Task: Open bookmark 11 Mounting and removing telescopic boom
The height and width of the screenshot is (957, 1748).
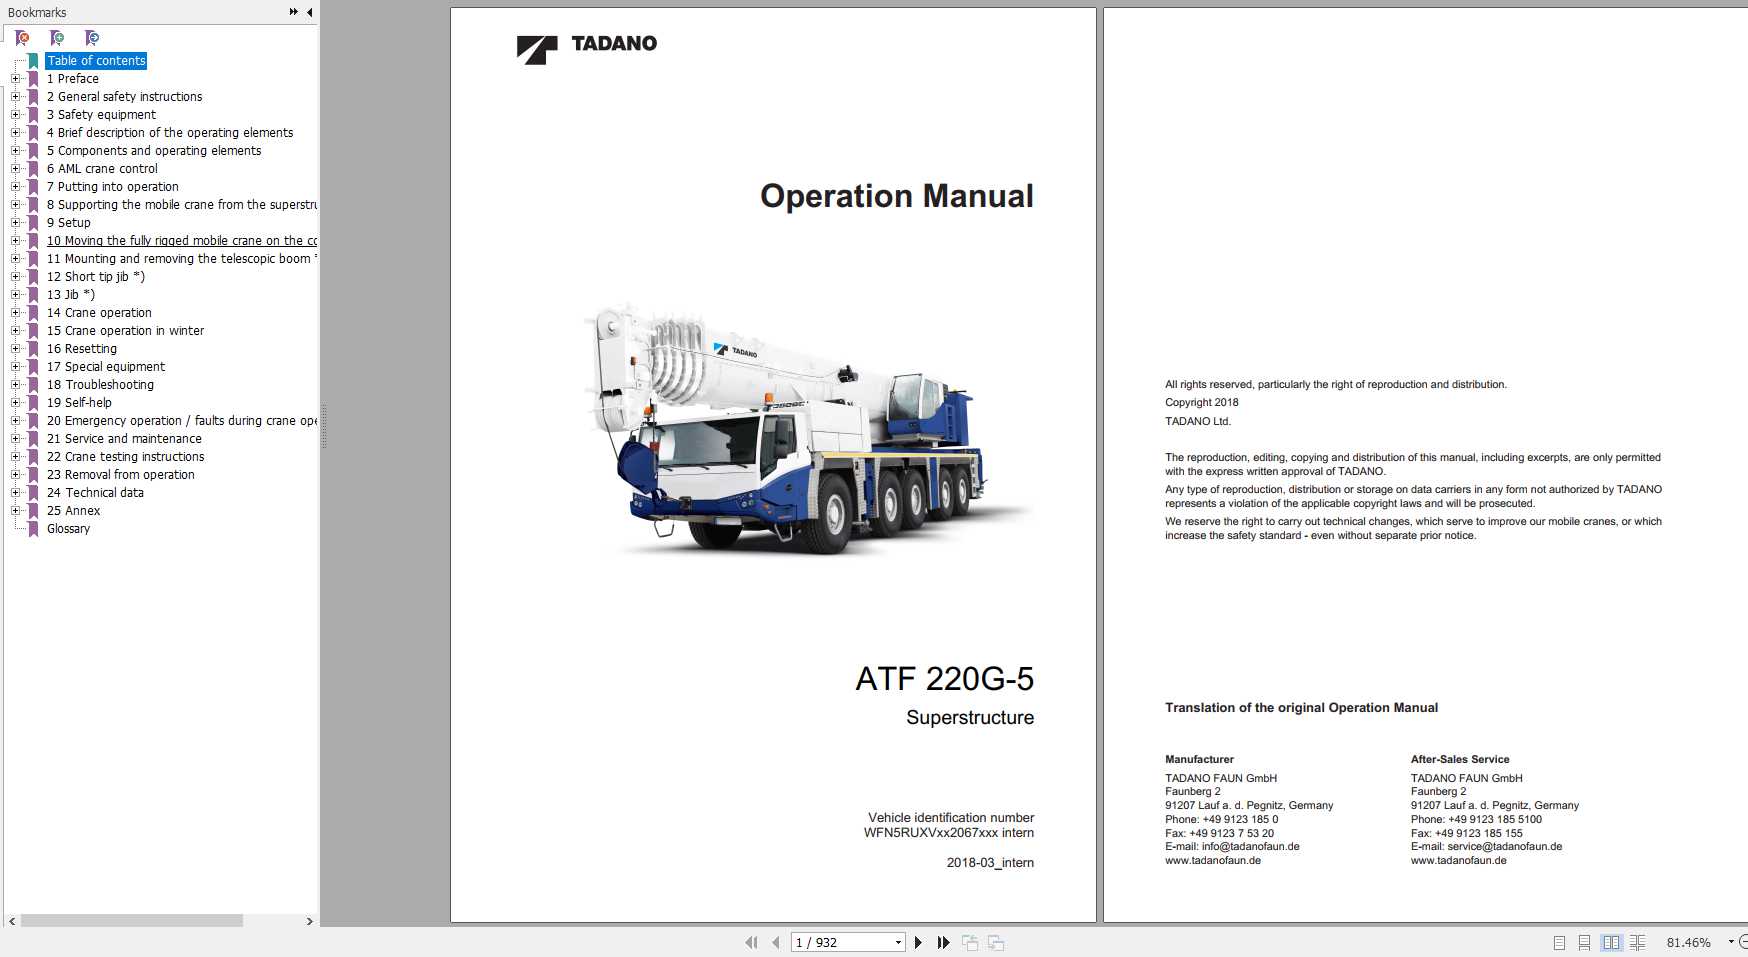Action: click(182, 259)
